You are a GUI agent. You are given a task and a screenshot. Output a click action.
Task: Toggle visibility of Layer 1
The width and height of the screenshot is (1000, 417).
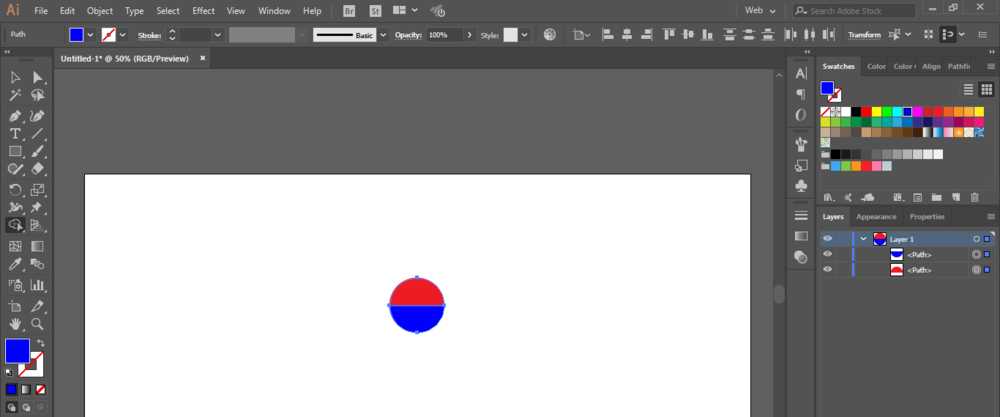[x=828, y=238]
